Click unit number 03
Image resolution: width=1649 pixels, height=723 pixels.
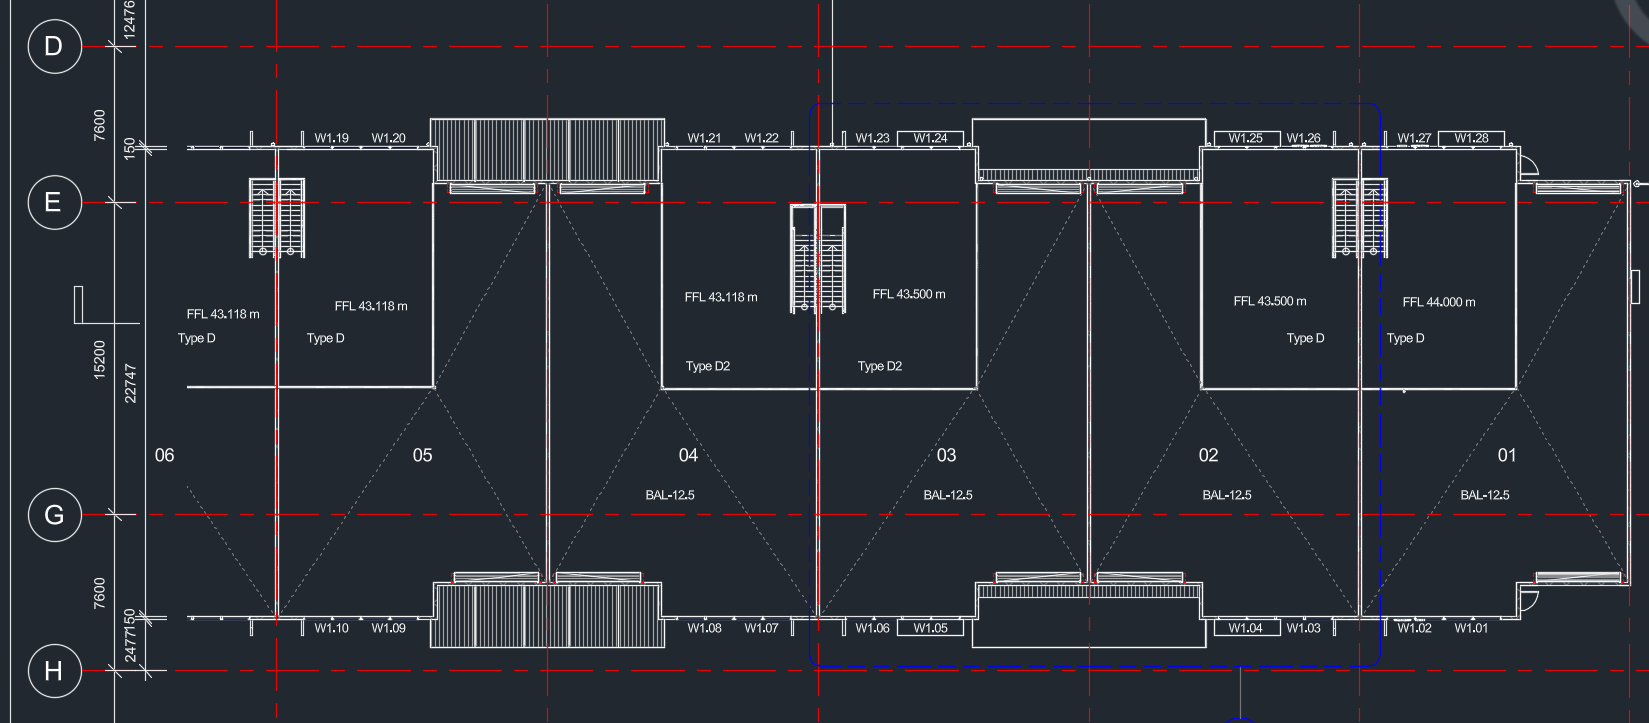pos(947,456)
